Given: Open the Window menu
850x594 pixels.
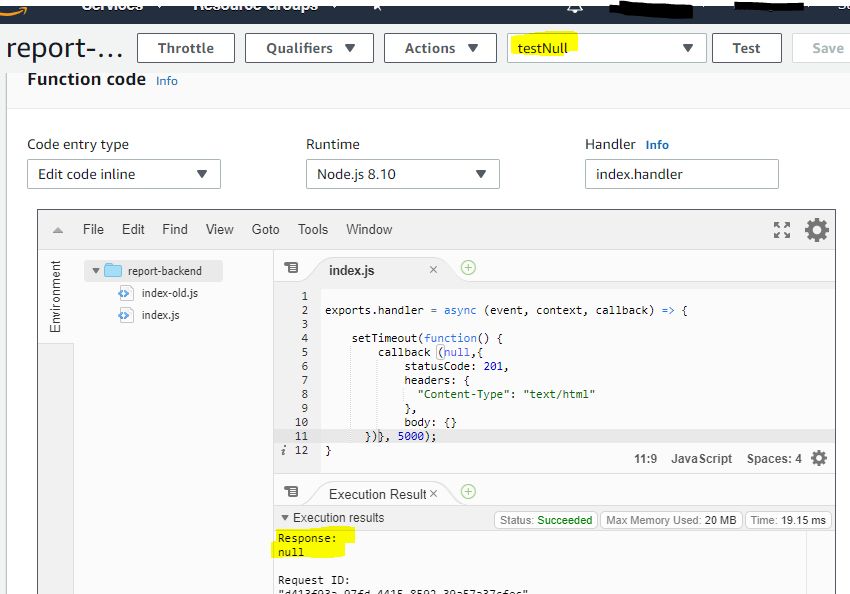Looking at the screenshot, I should (x=369, y=229).
